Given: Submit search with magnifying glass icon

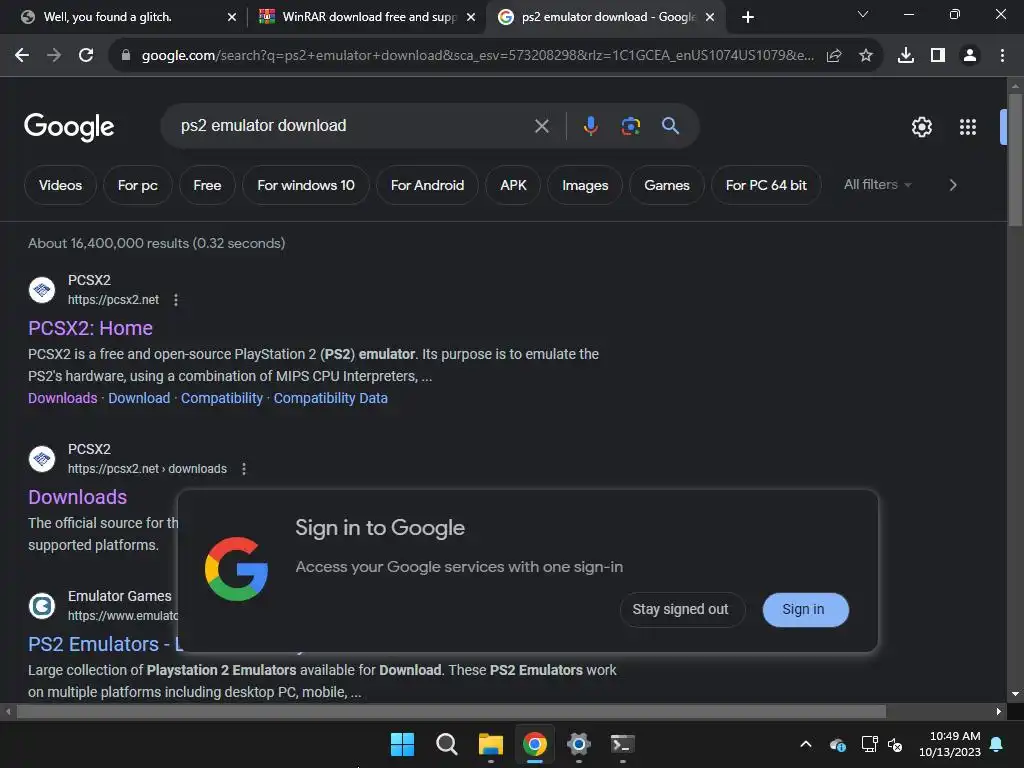Looking at the screenshot, I should point(670,125).
